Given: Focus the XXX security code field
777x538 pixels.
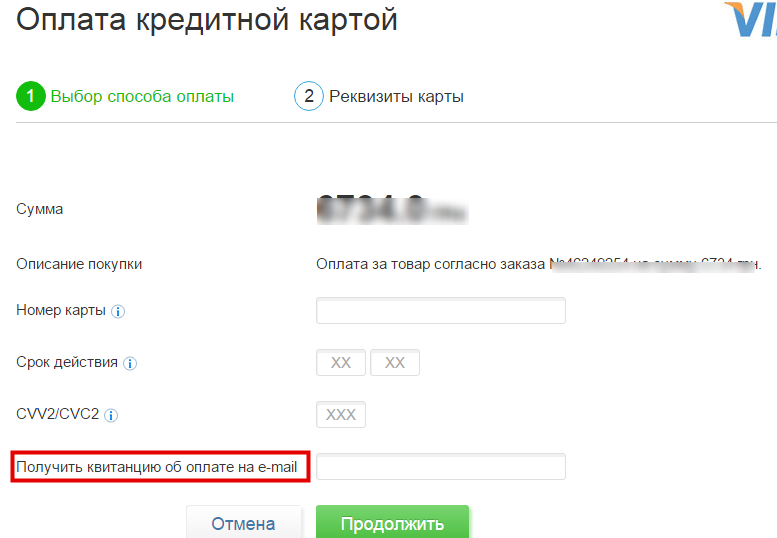Looking at the screenshot, I should 341,415.
